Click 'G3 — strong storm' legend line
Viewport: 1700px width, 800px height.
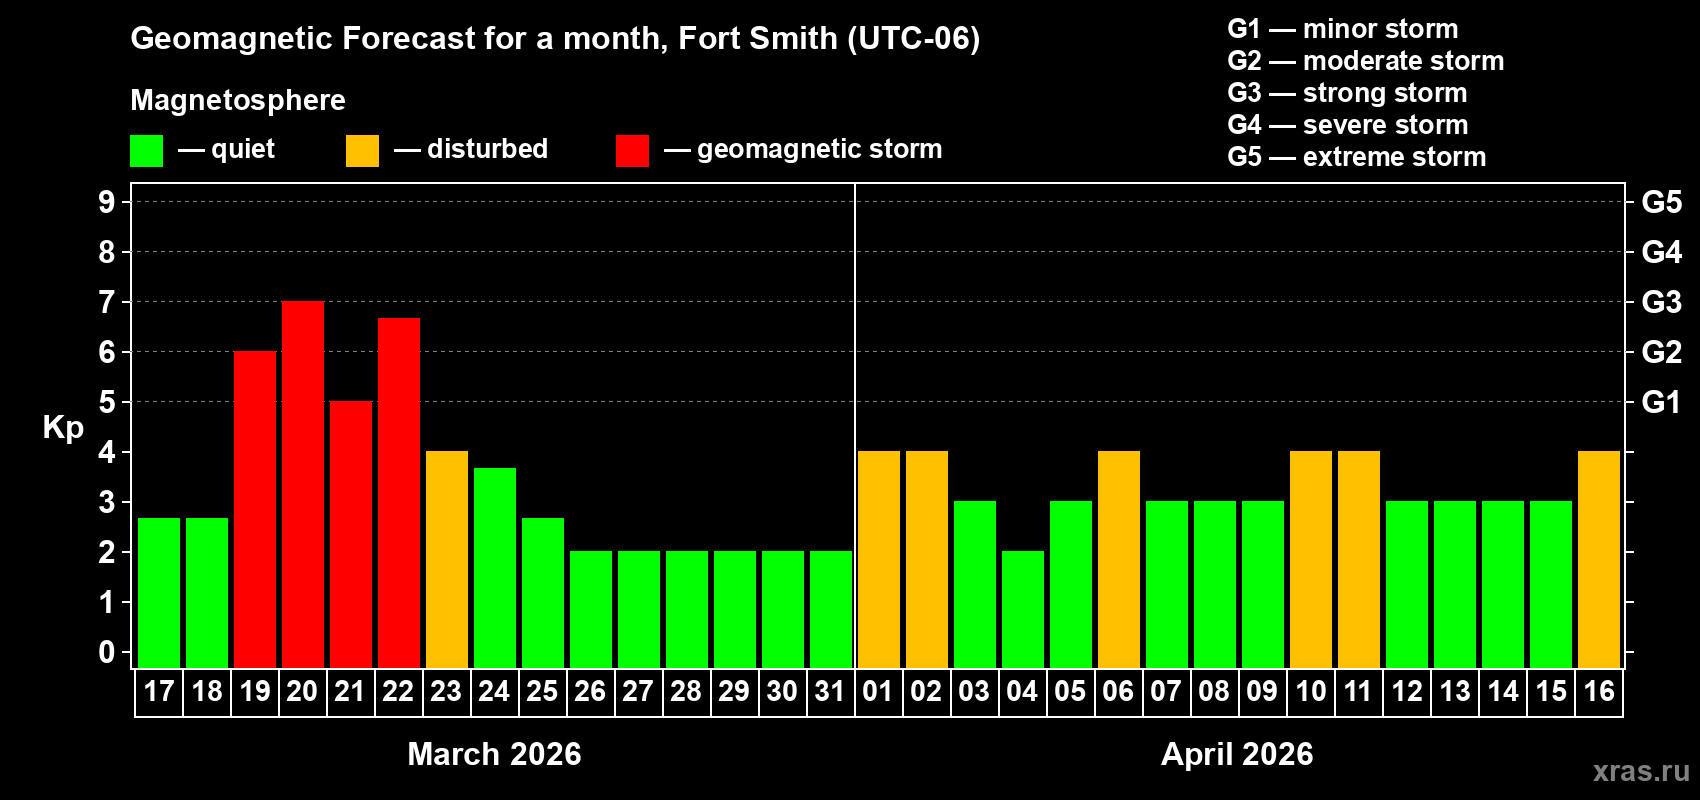(x=1347, y=93)
